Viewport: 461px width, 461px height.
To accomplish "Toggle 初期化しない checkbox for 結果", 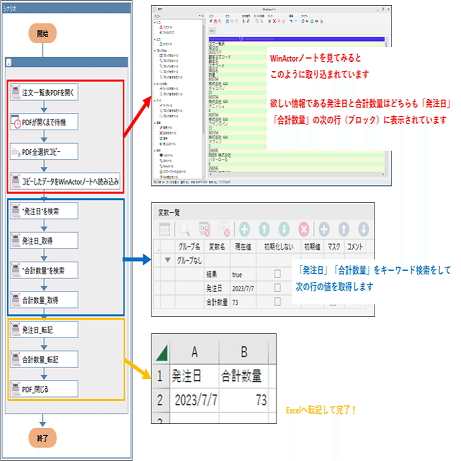I will 277,274.
